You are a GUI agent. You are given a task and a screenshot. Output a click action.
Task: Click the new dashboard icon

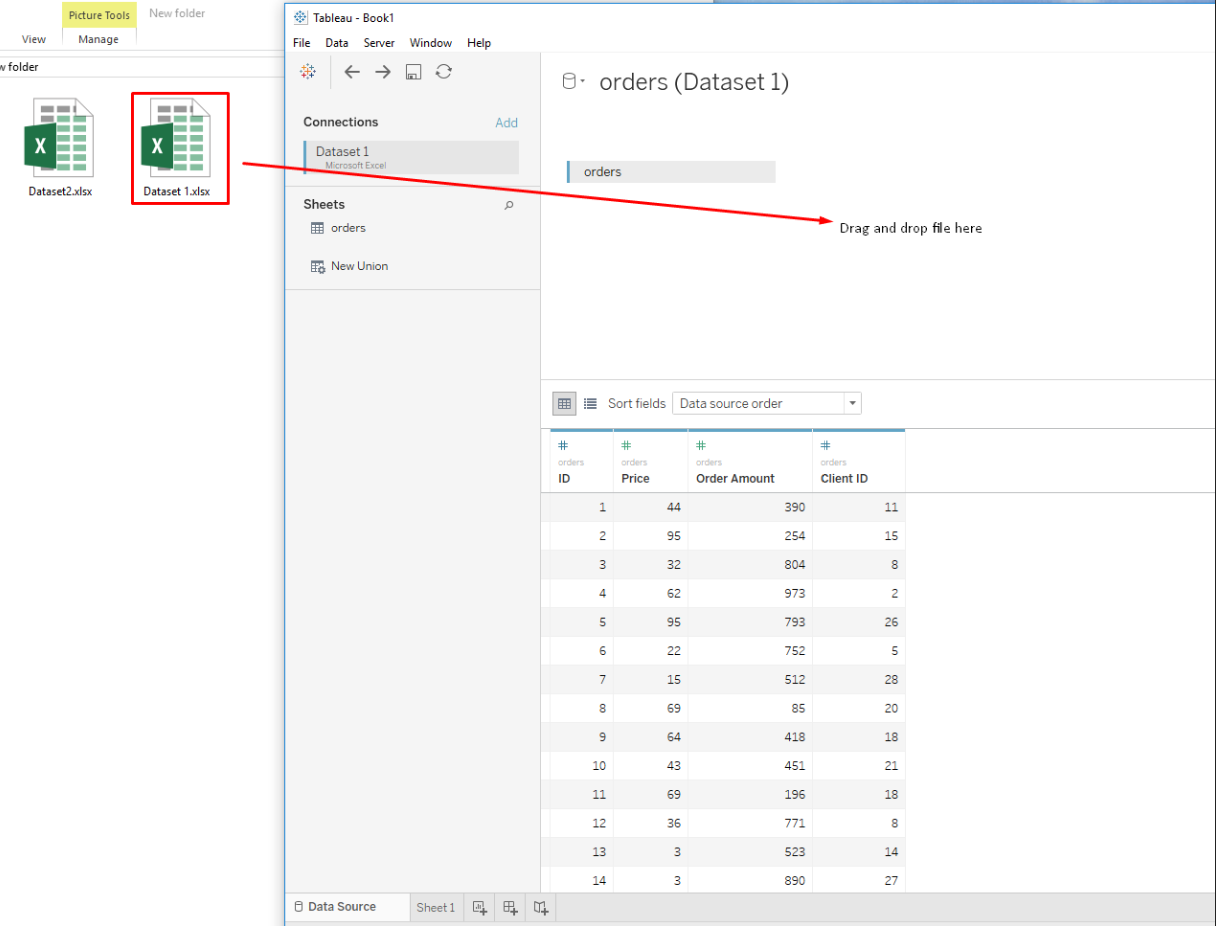(511, 907)
